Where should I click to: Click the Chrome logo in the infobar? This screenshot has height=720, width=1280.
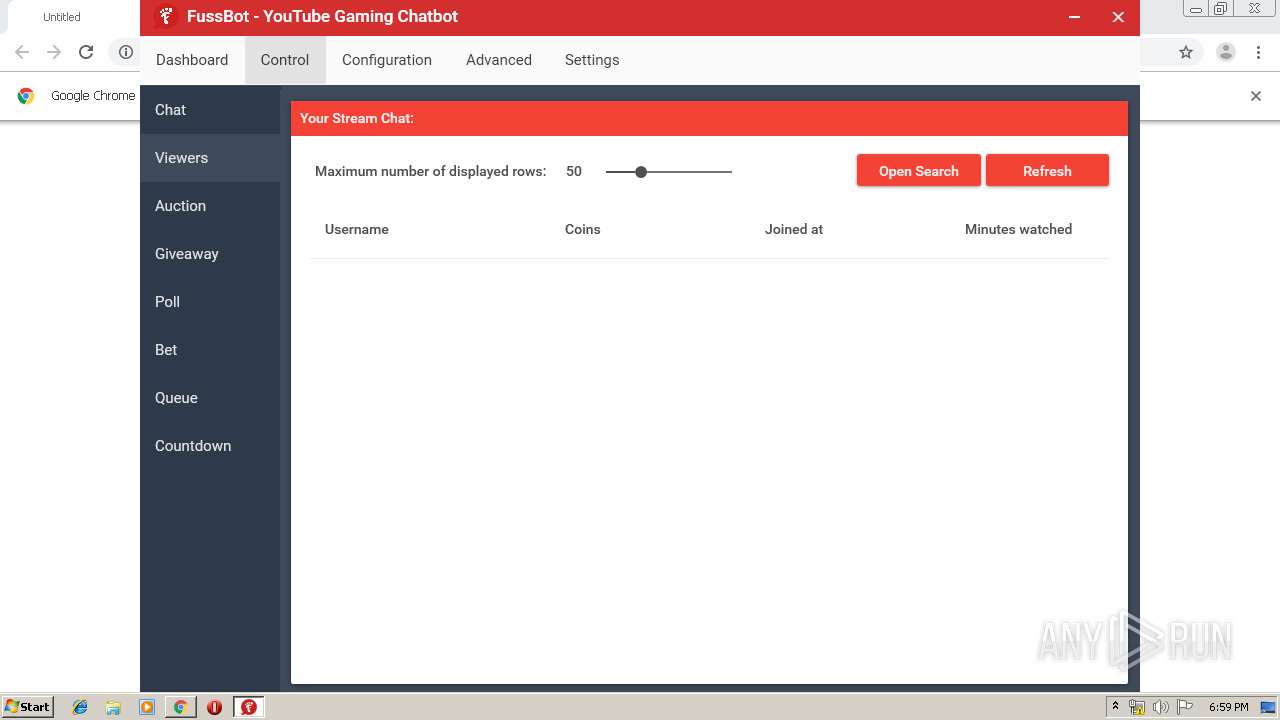point(26,96)
